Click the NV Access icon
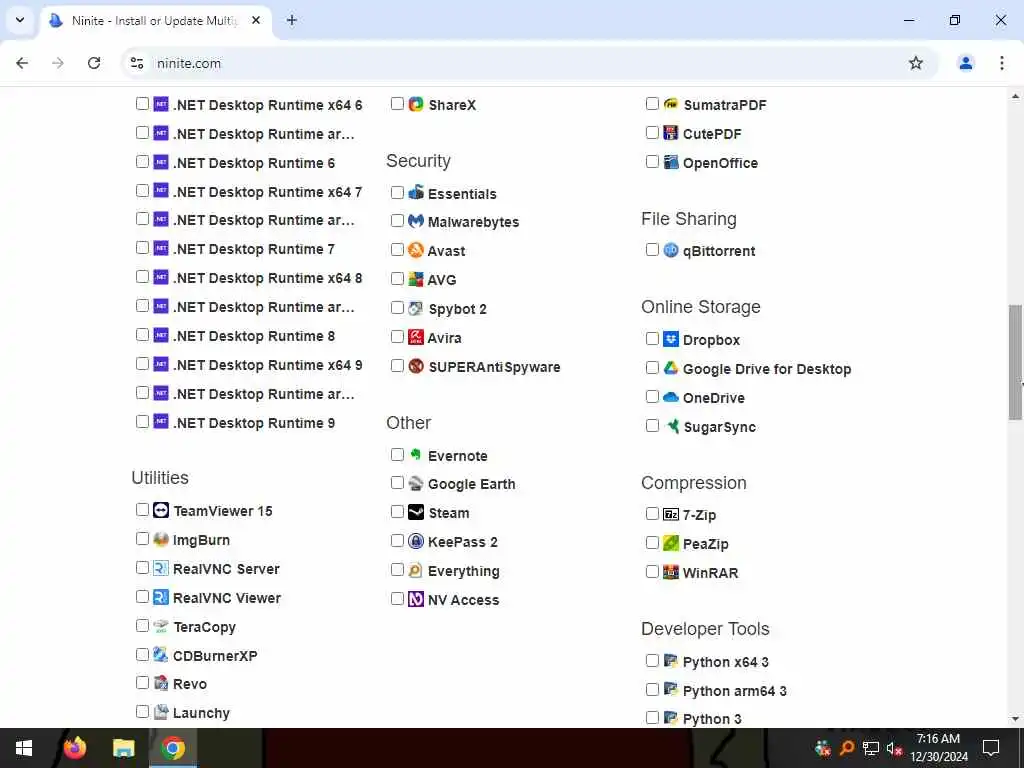The height and width of the screenshot is (768, 1024). (416, 599)
